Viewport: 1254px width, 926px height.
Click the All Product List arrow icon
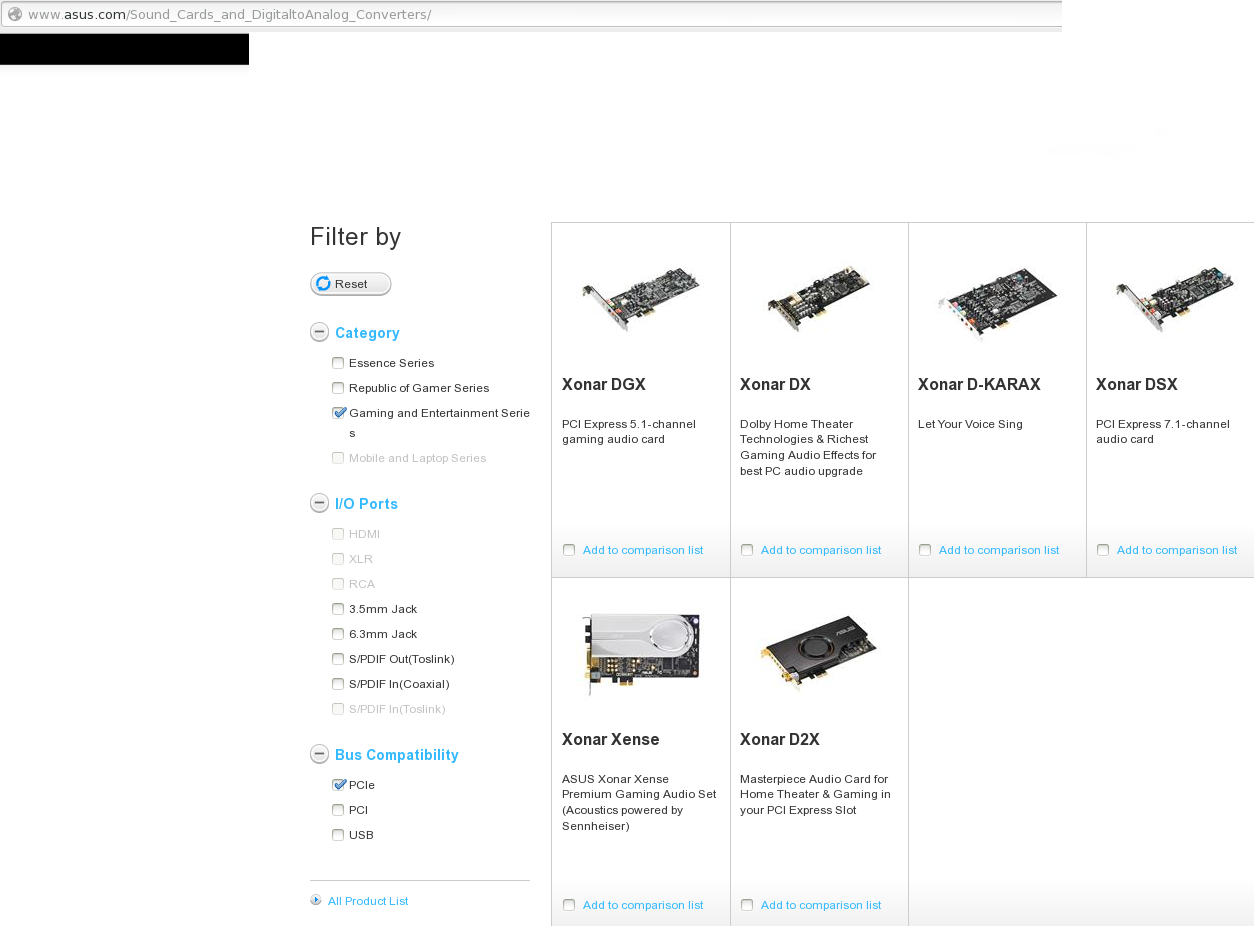(x=316, y=900)
